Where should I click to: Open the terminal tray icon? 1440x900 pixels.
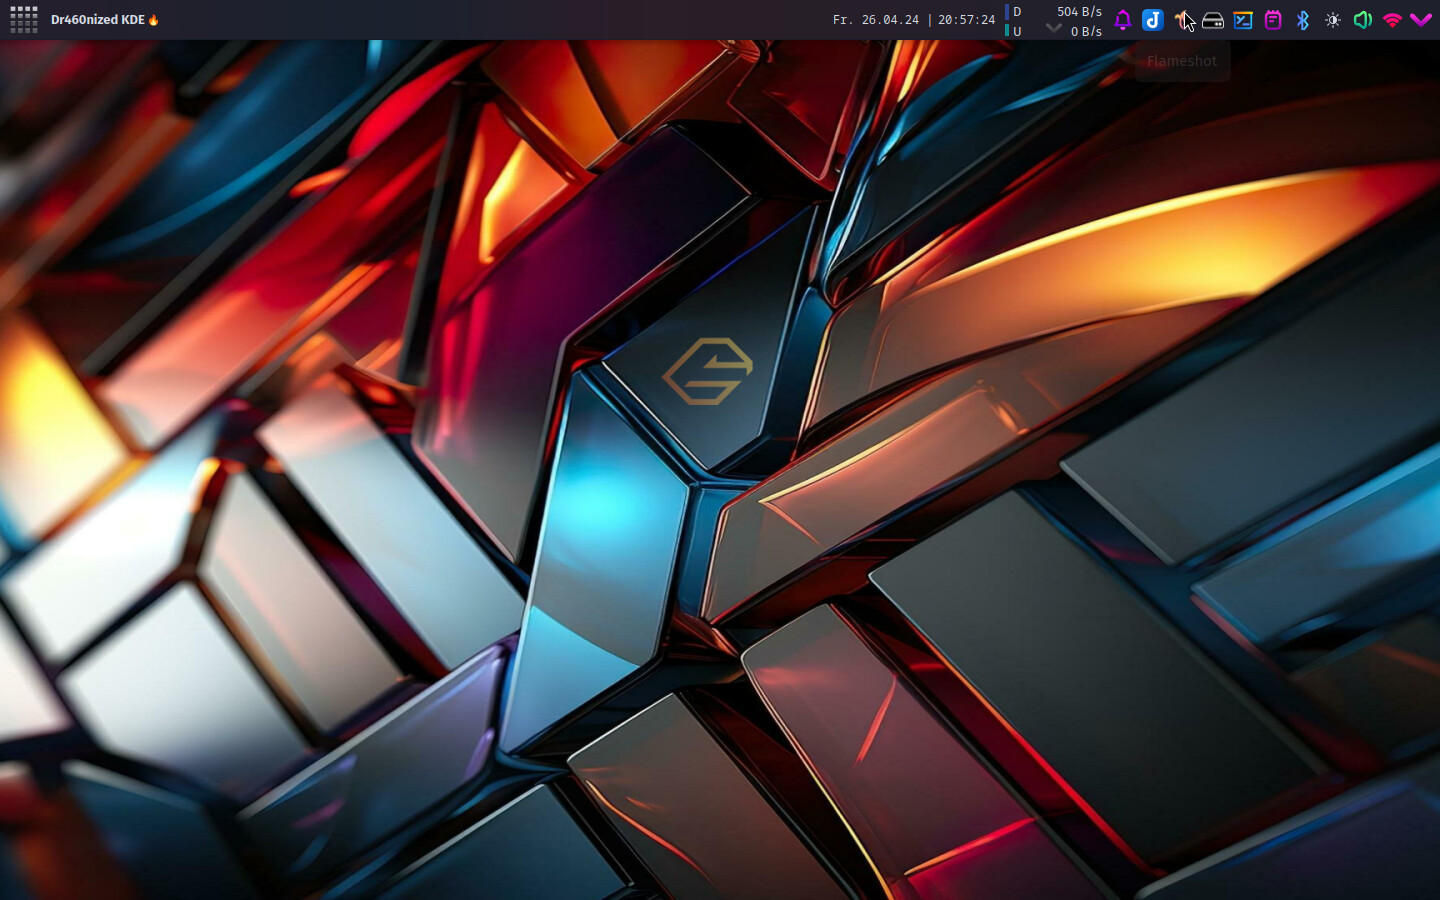pyautogui.click(x=1243, y=20)
